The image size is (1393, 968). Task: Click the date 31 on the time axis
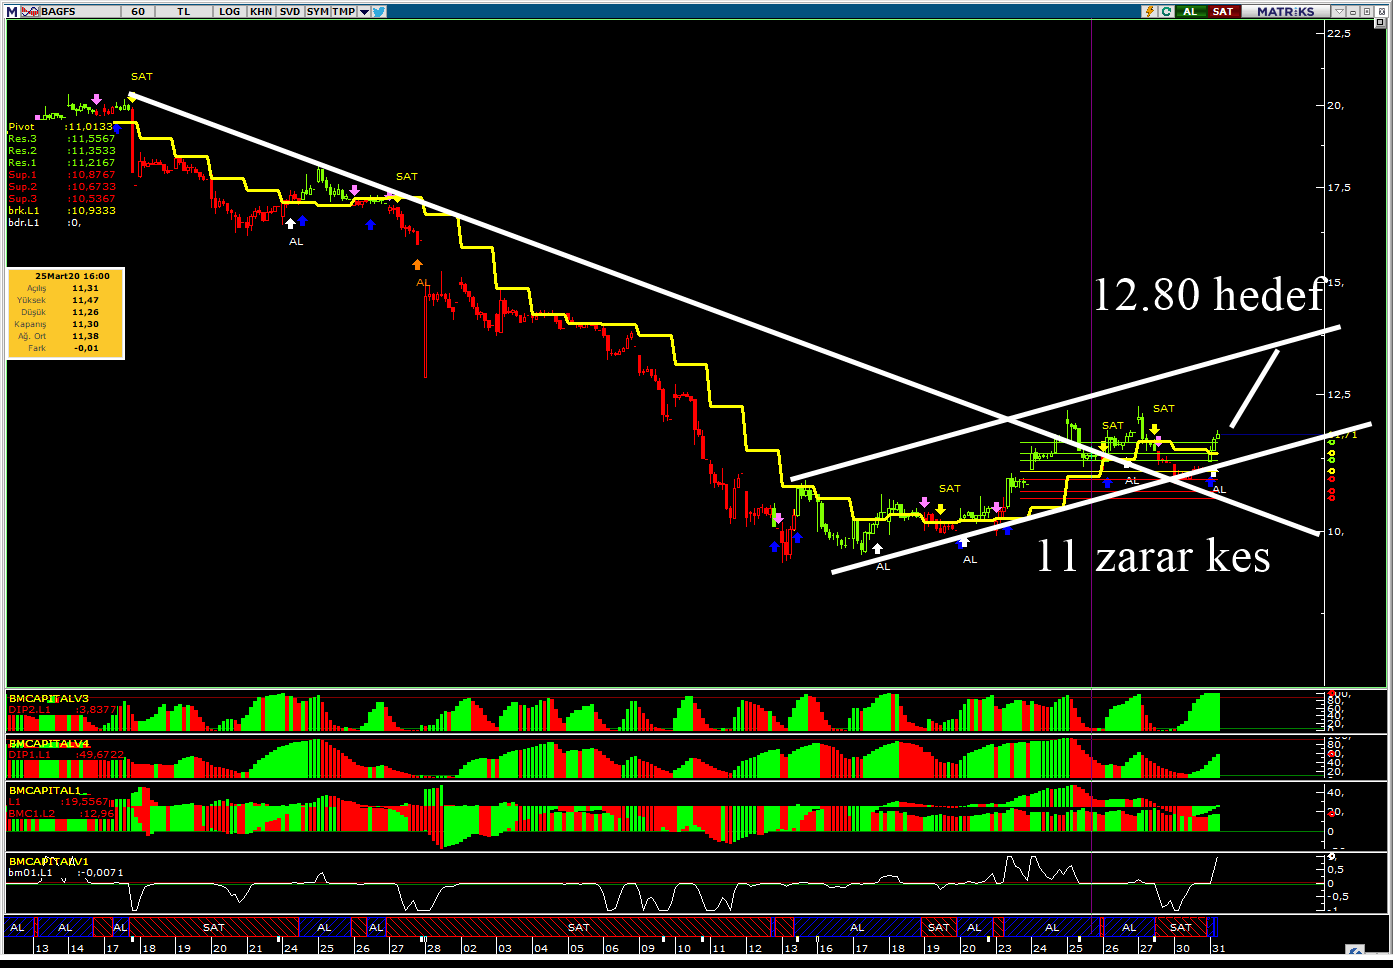pyautogui.click(x=1218, y=948)
